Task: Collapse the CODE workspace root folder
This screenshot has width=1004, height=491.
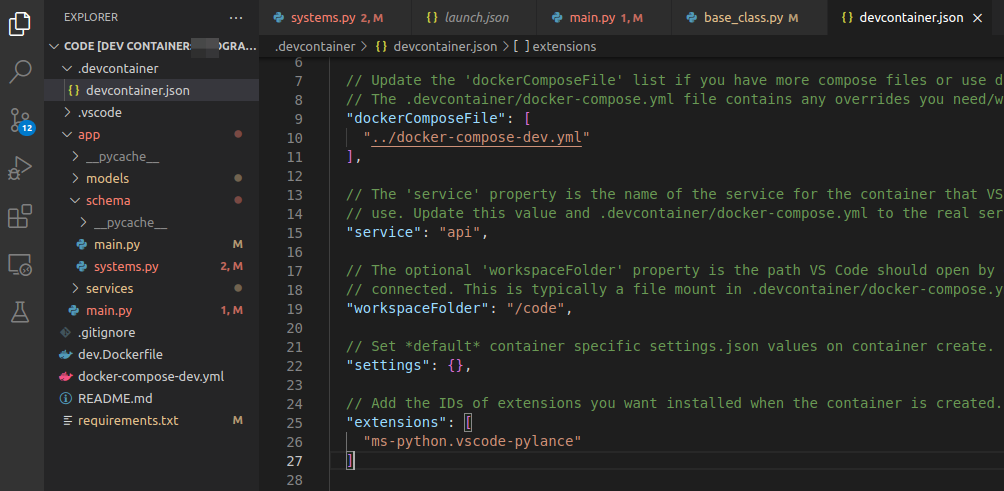Action: [x=53, y=47]
